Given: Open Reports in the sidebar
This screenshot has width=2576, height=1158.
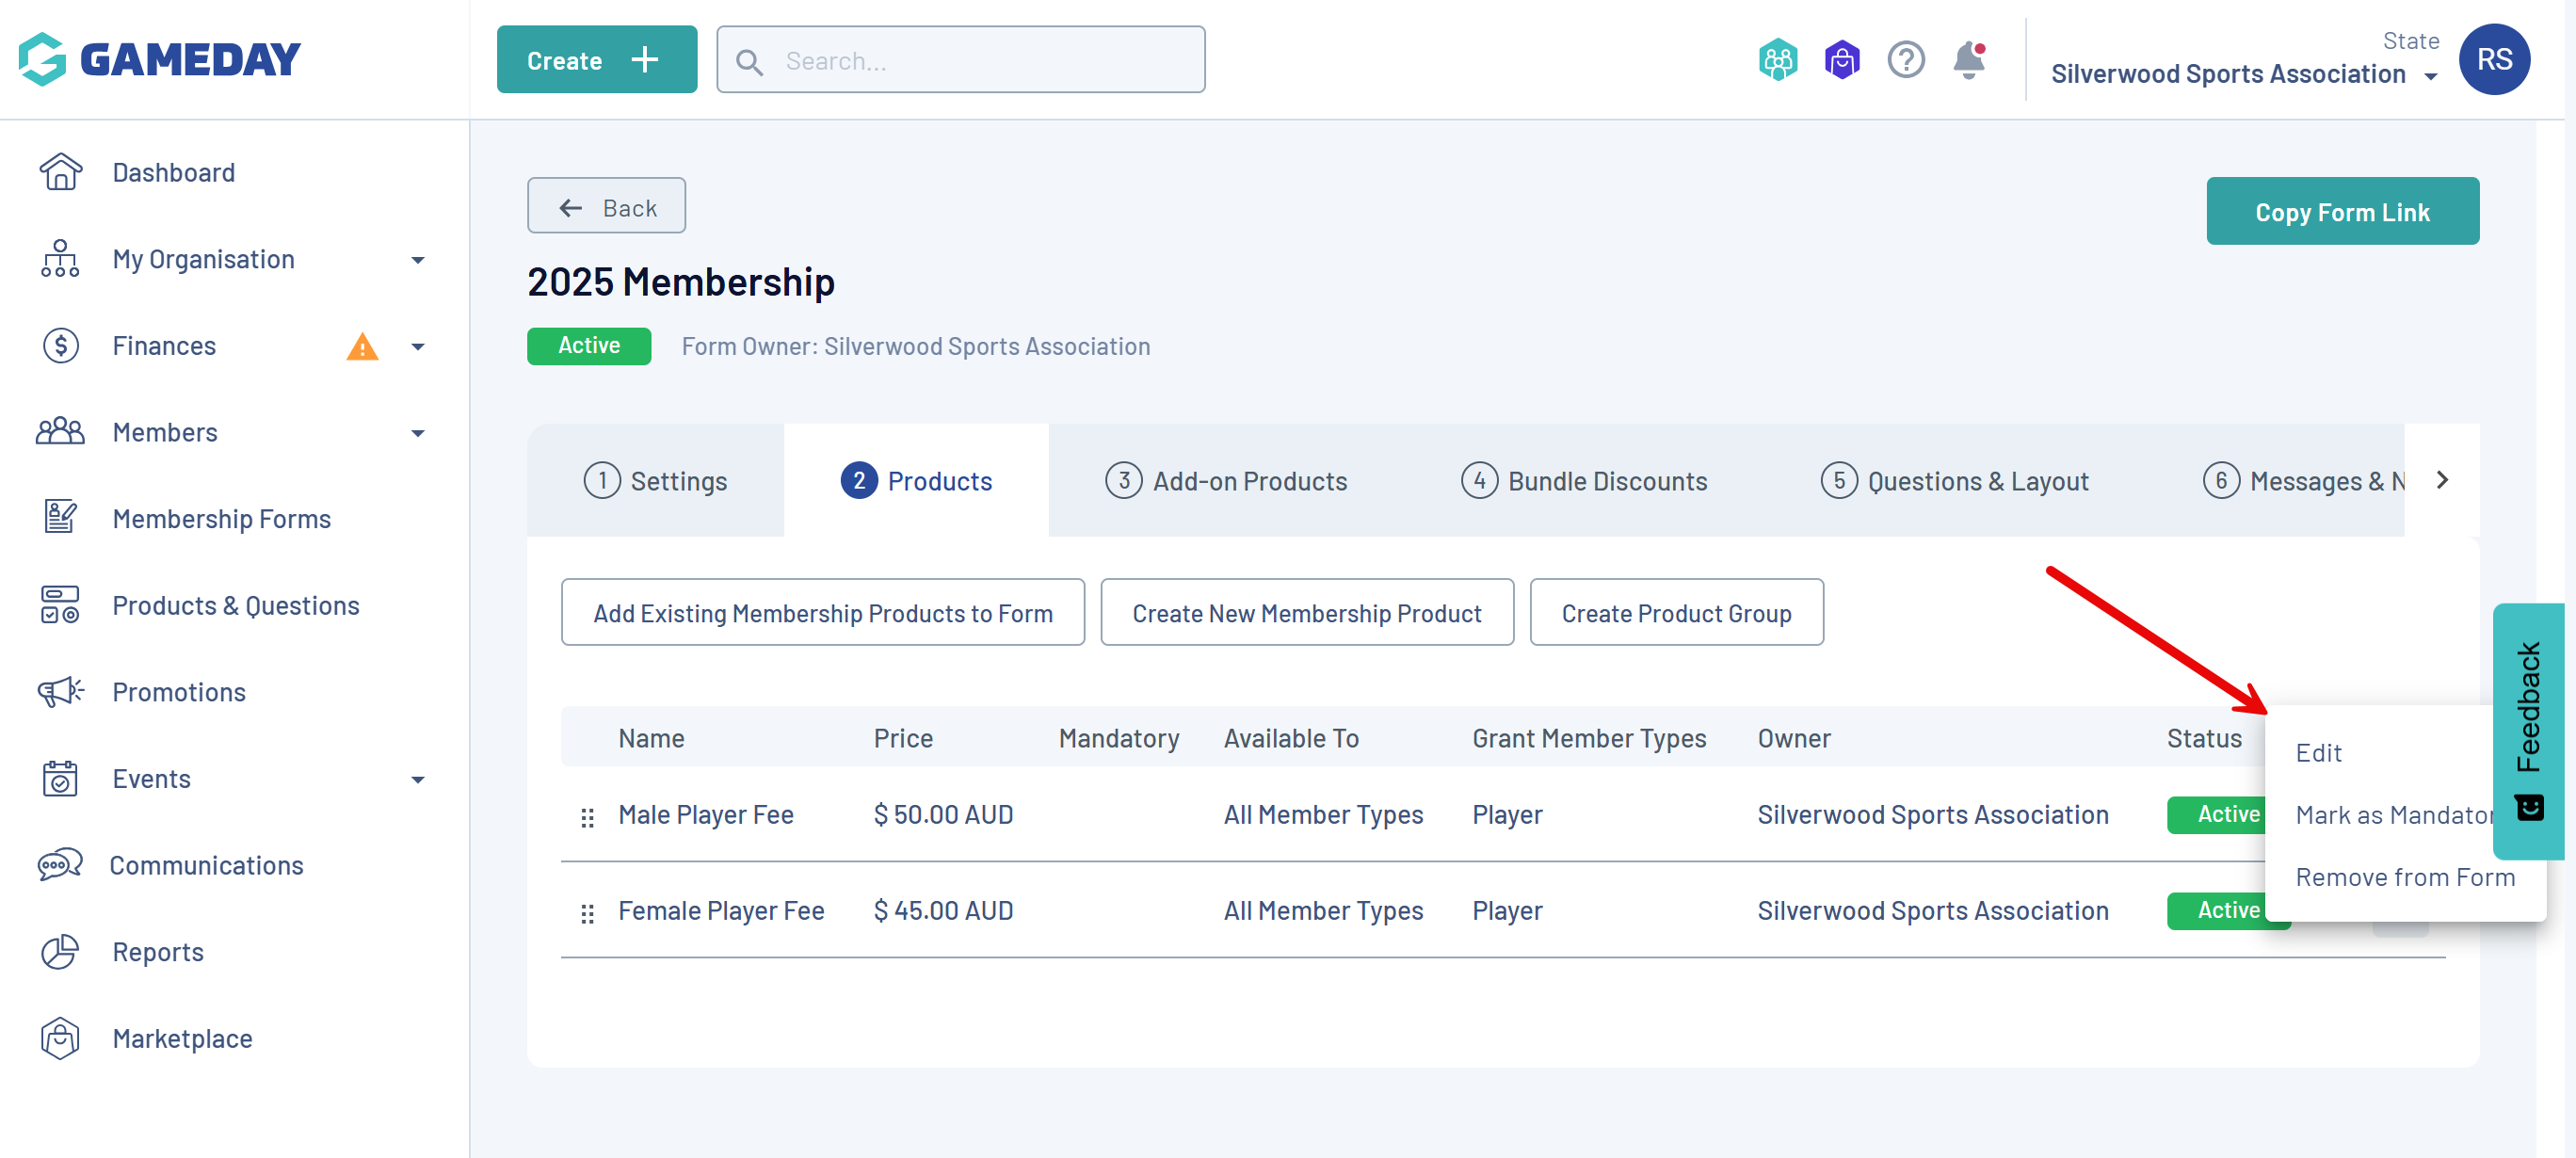Looking at the screenshot, I should point(157,951).
